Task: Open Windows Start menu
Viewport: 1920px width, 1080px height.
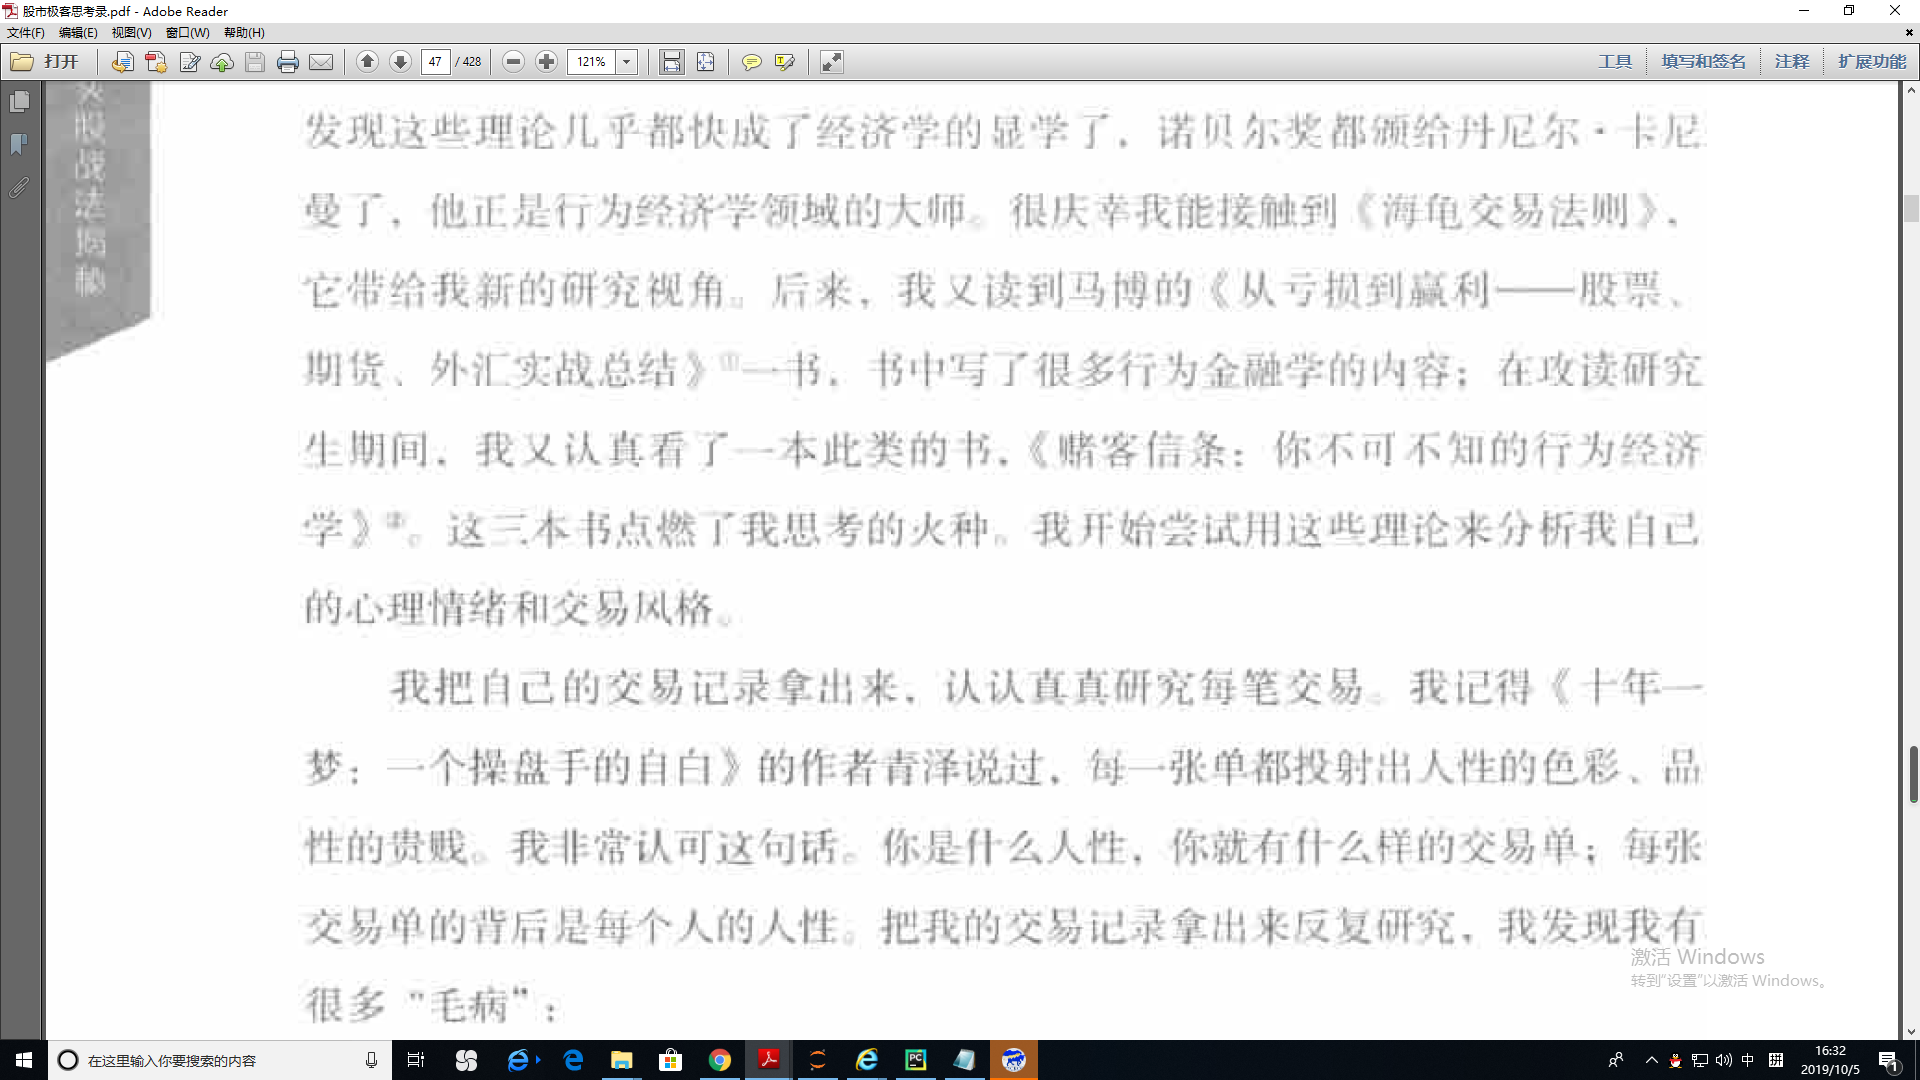Action: pos(24,1060)
